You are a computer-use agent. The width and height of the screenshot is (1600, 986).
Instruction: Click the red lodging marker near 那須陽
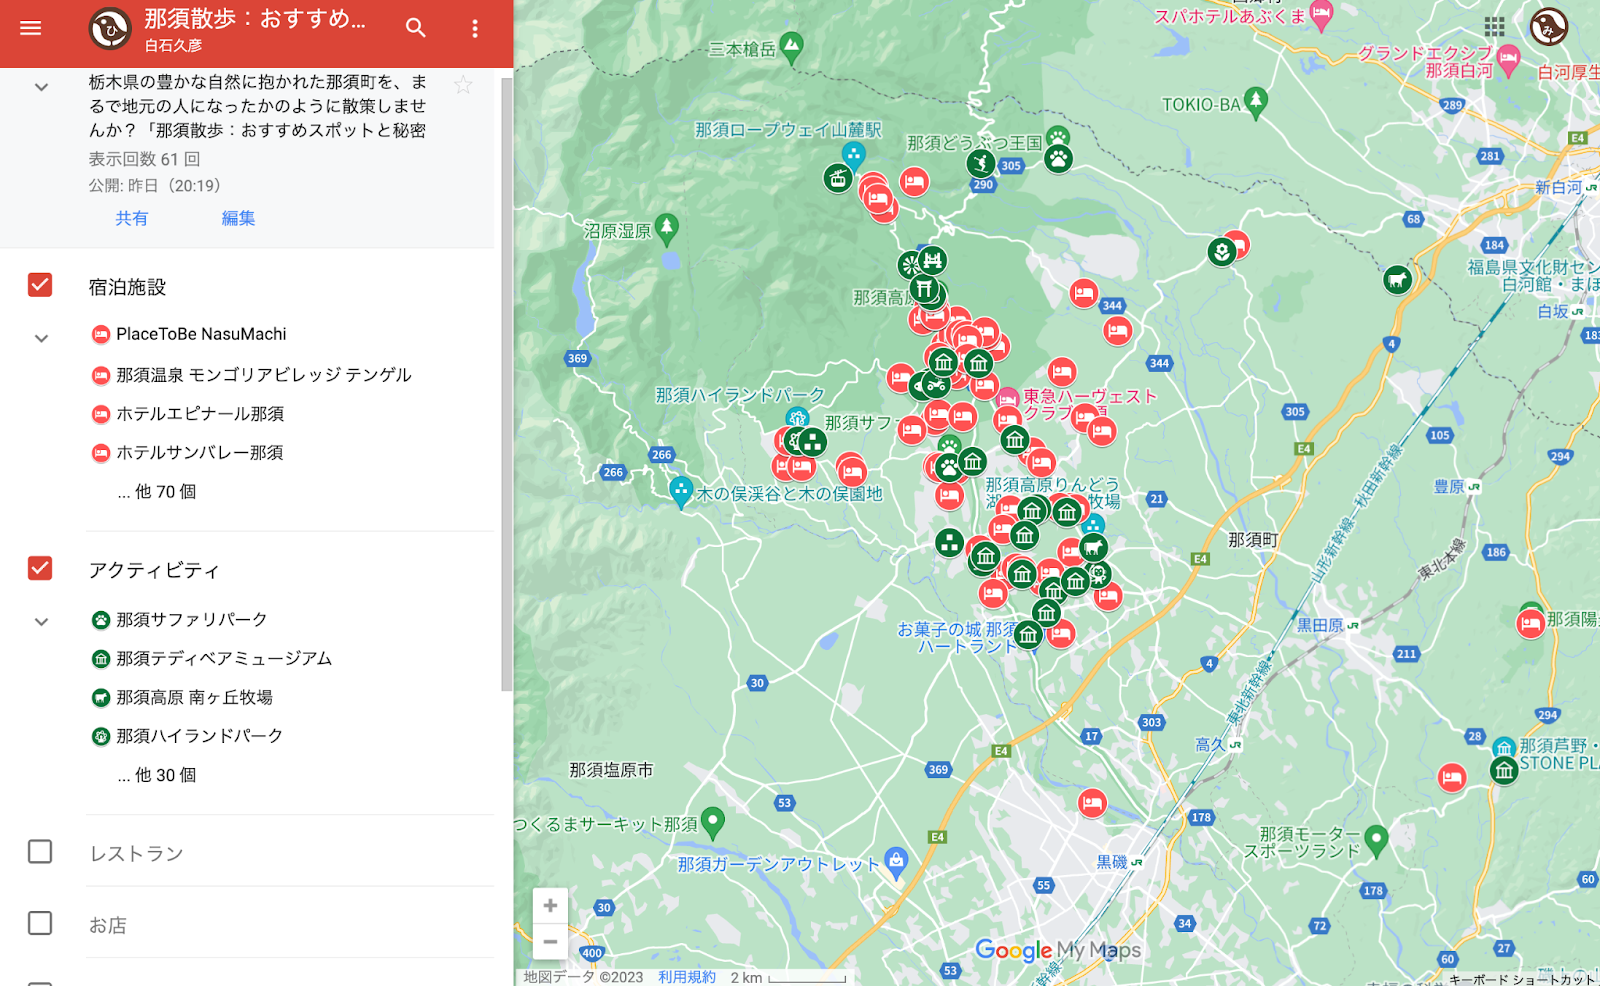1530,624
